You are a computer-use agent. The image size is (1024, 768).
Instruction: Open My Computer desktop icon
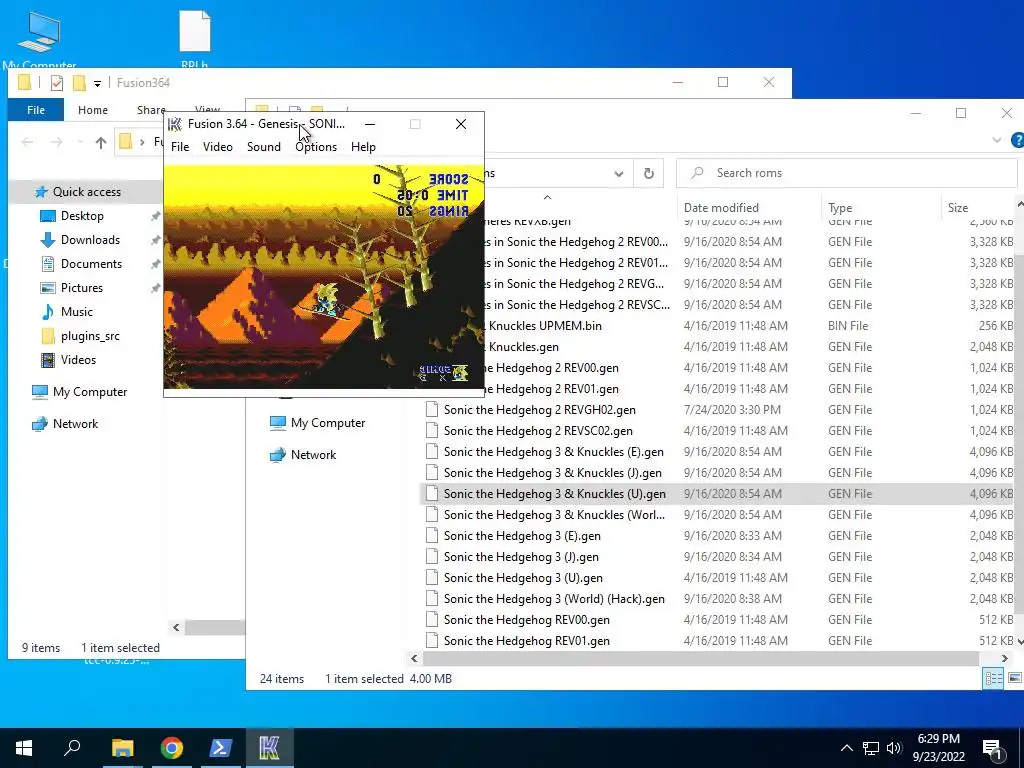[x=39, y=40]
